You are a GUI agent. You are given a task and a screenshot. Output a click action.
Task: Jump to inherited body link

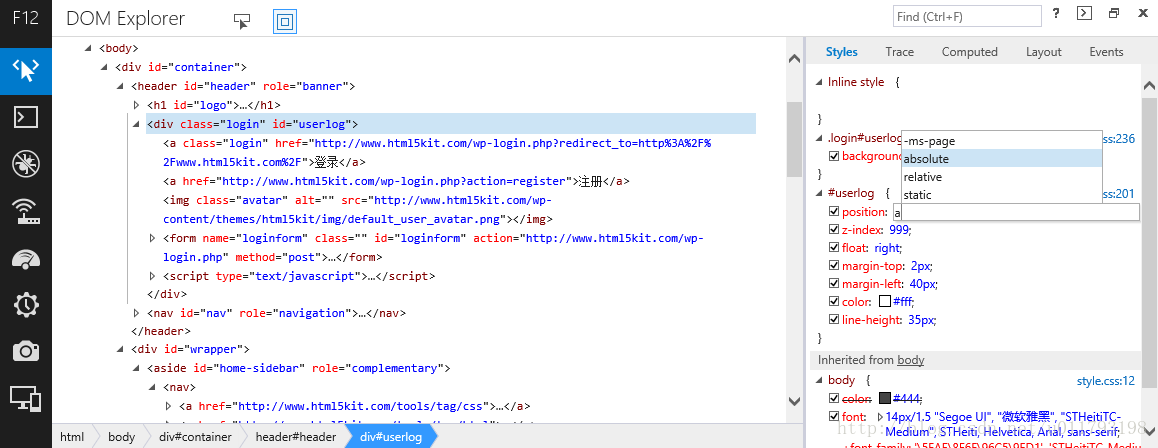point(911,361)
